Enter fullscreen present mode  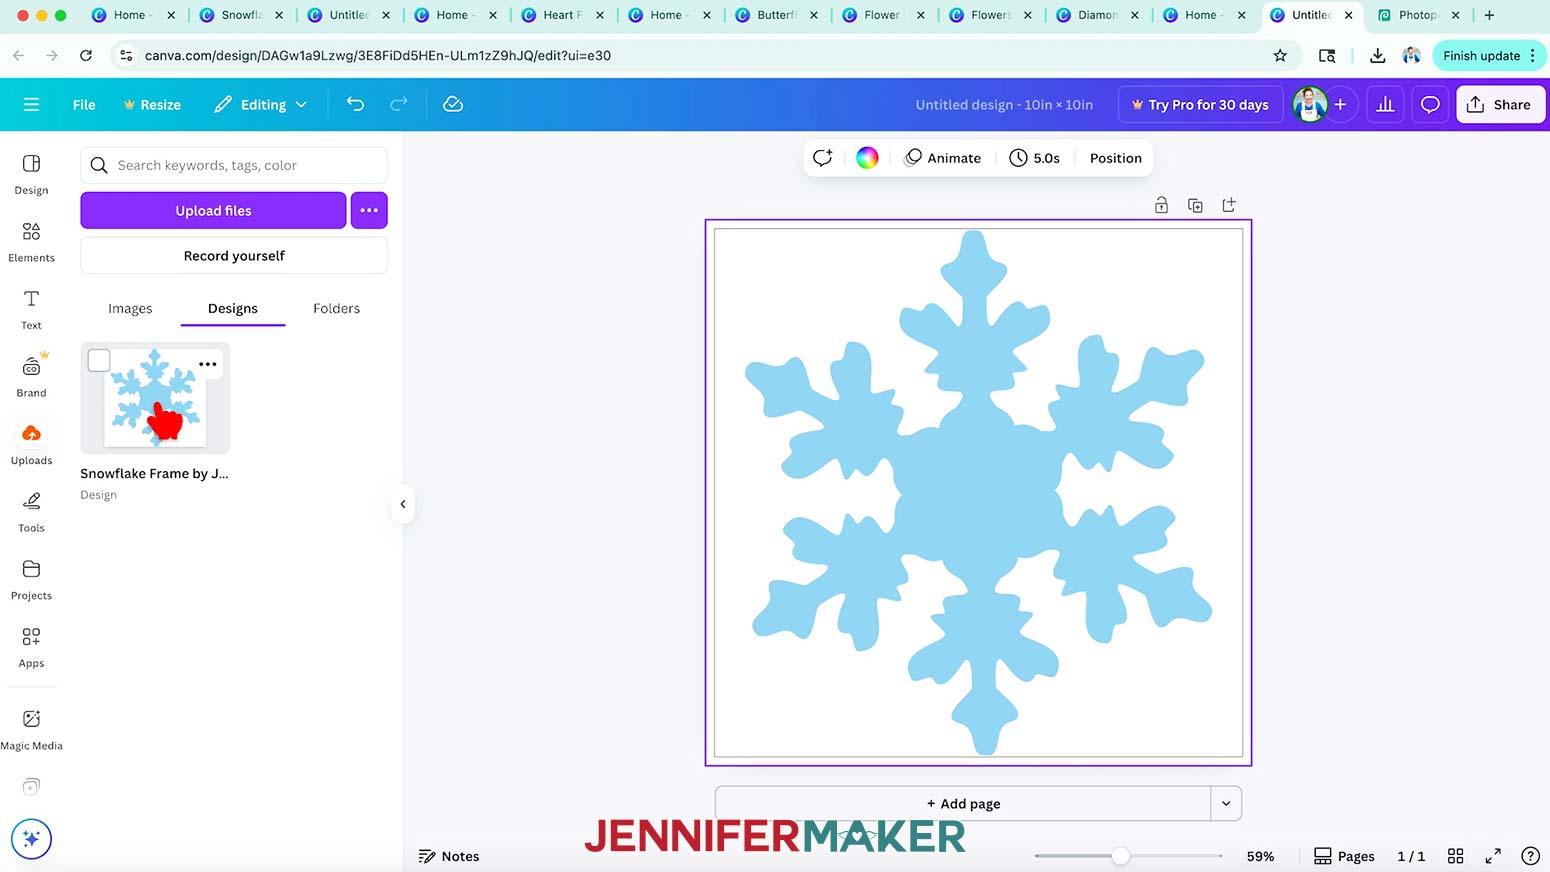pos(1493,856)
